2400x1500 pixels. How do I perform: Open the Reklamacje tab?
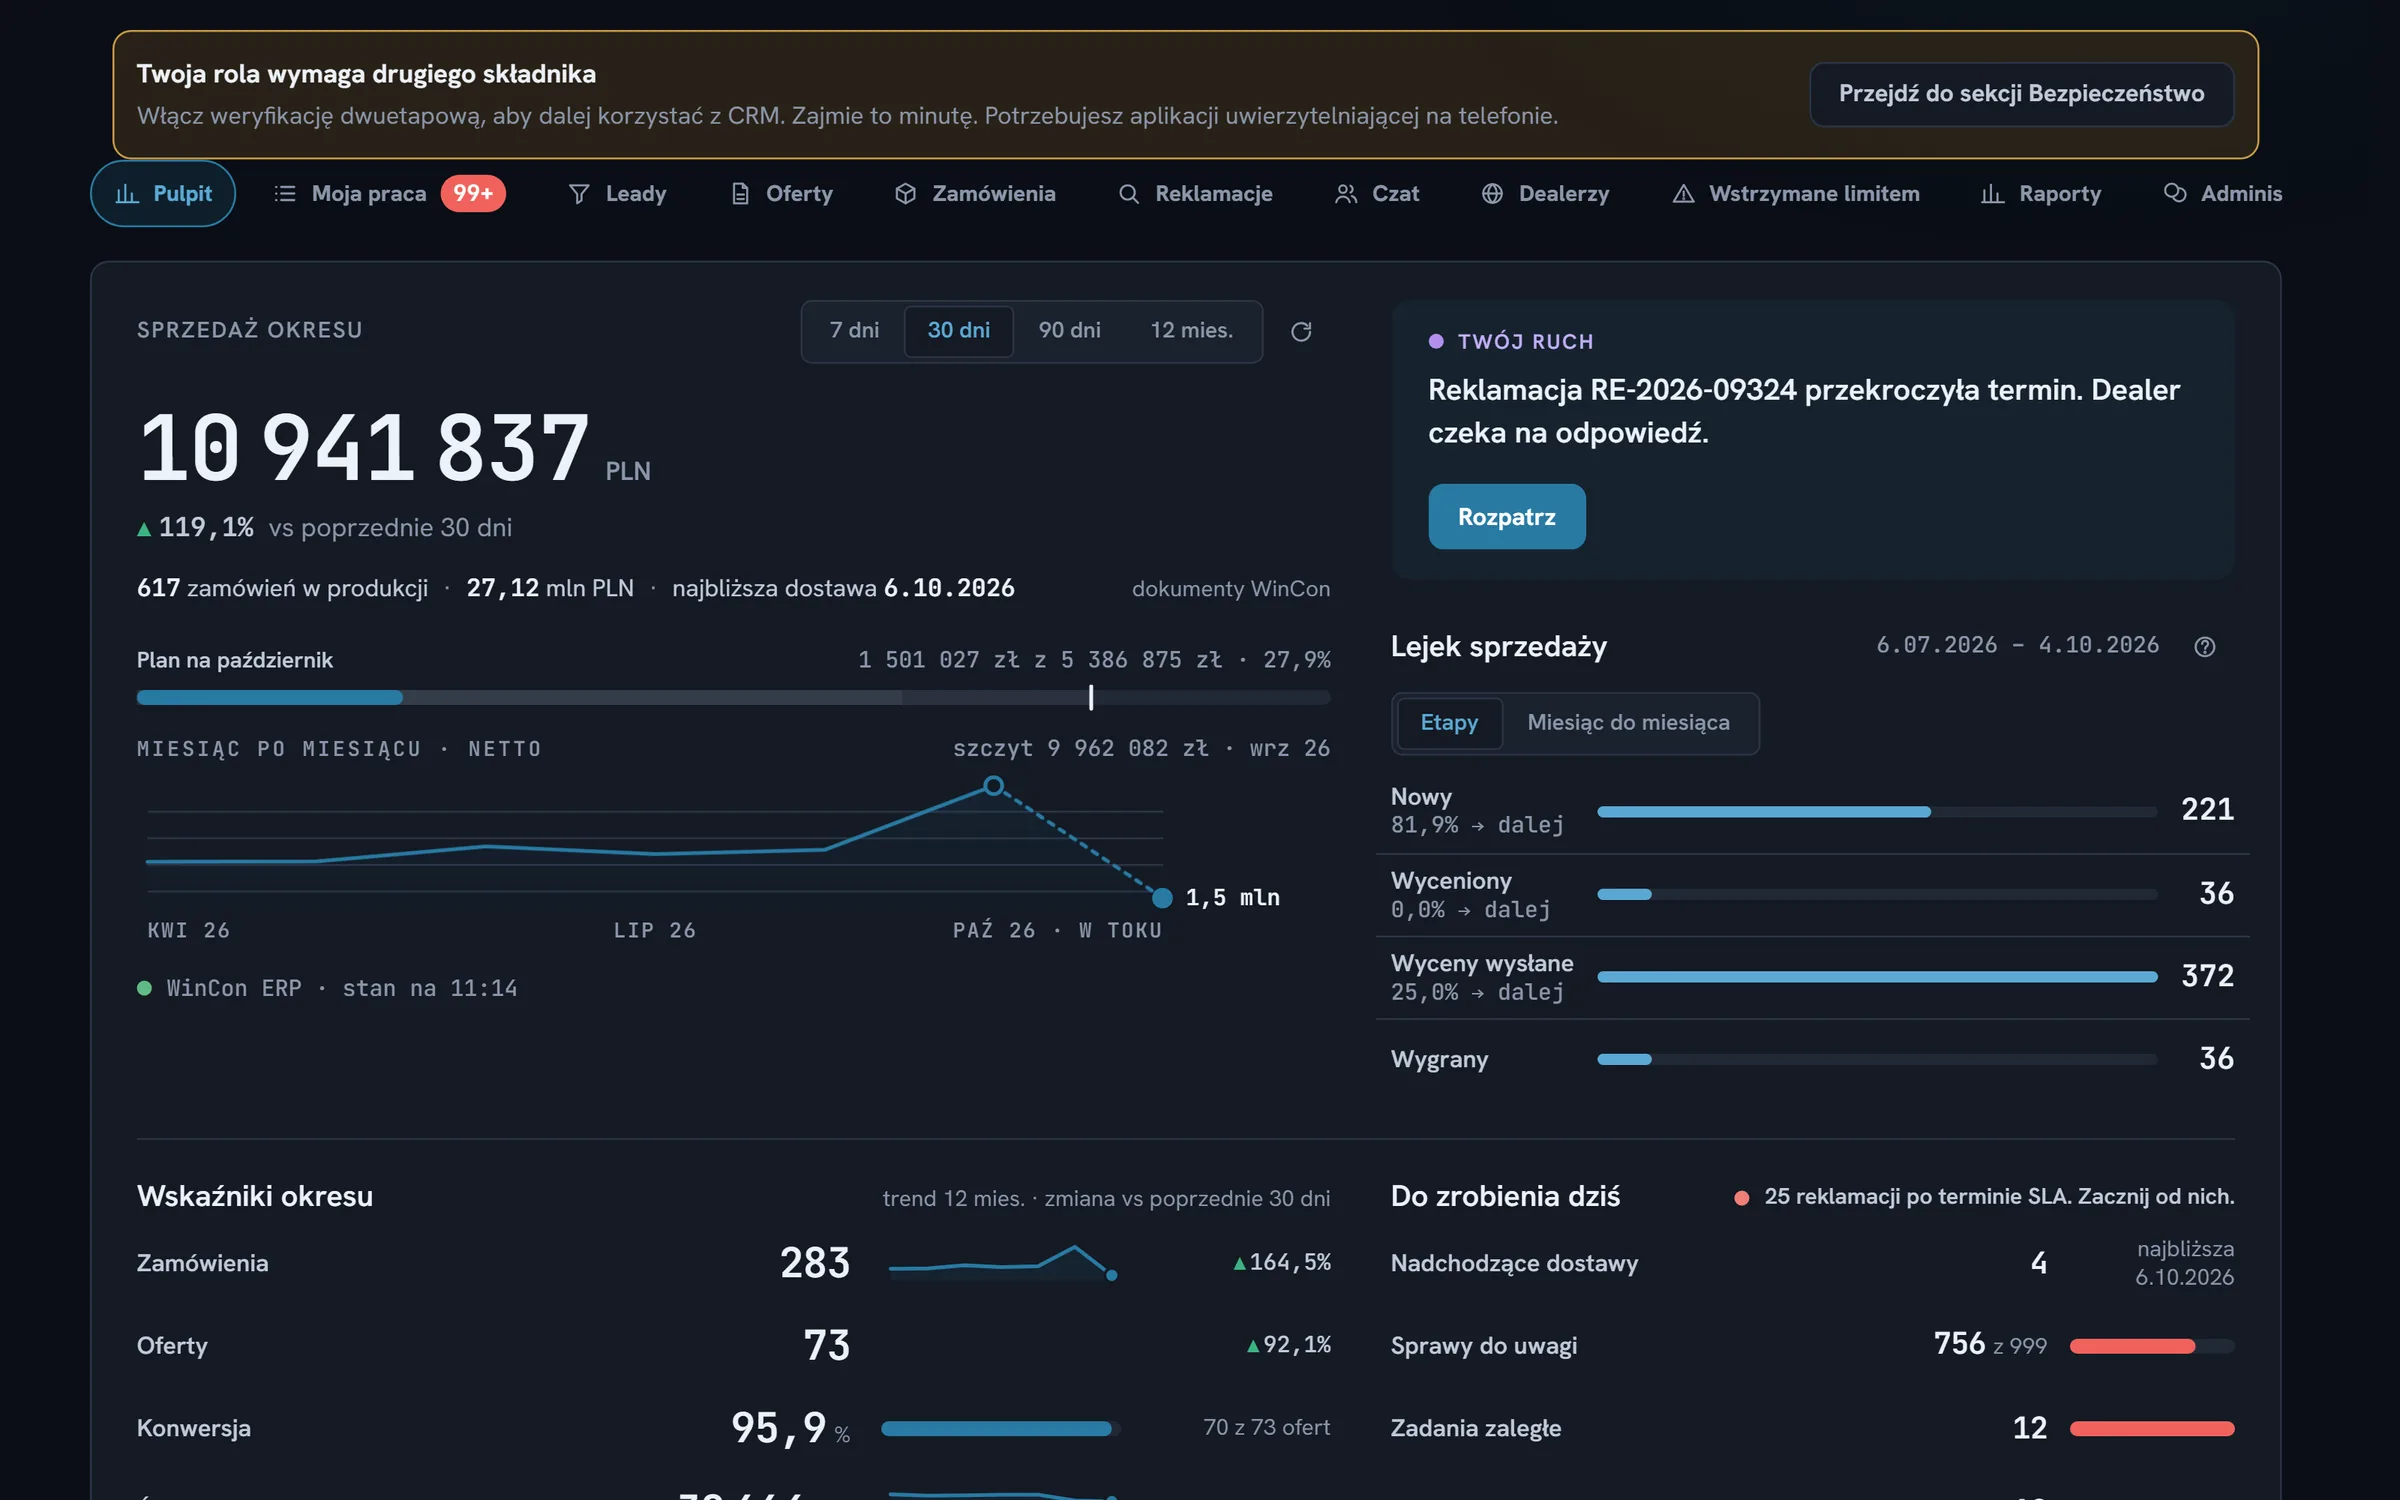pos(1194,194)
